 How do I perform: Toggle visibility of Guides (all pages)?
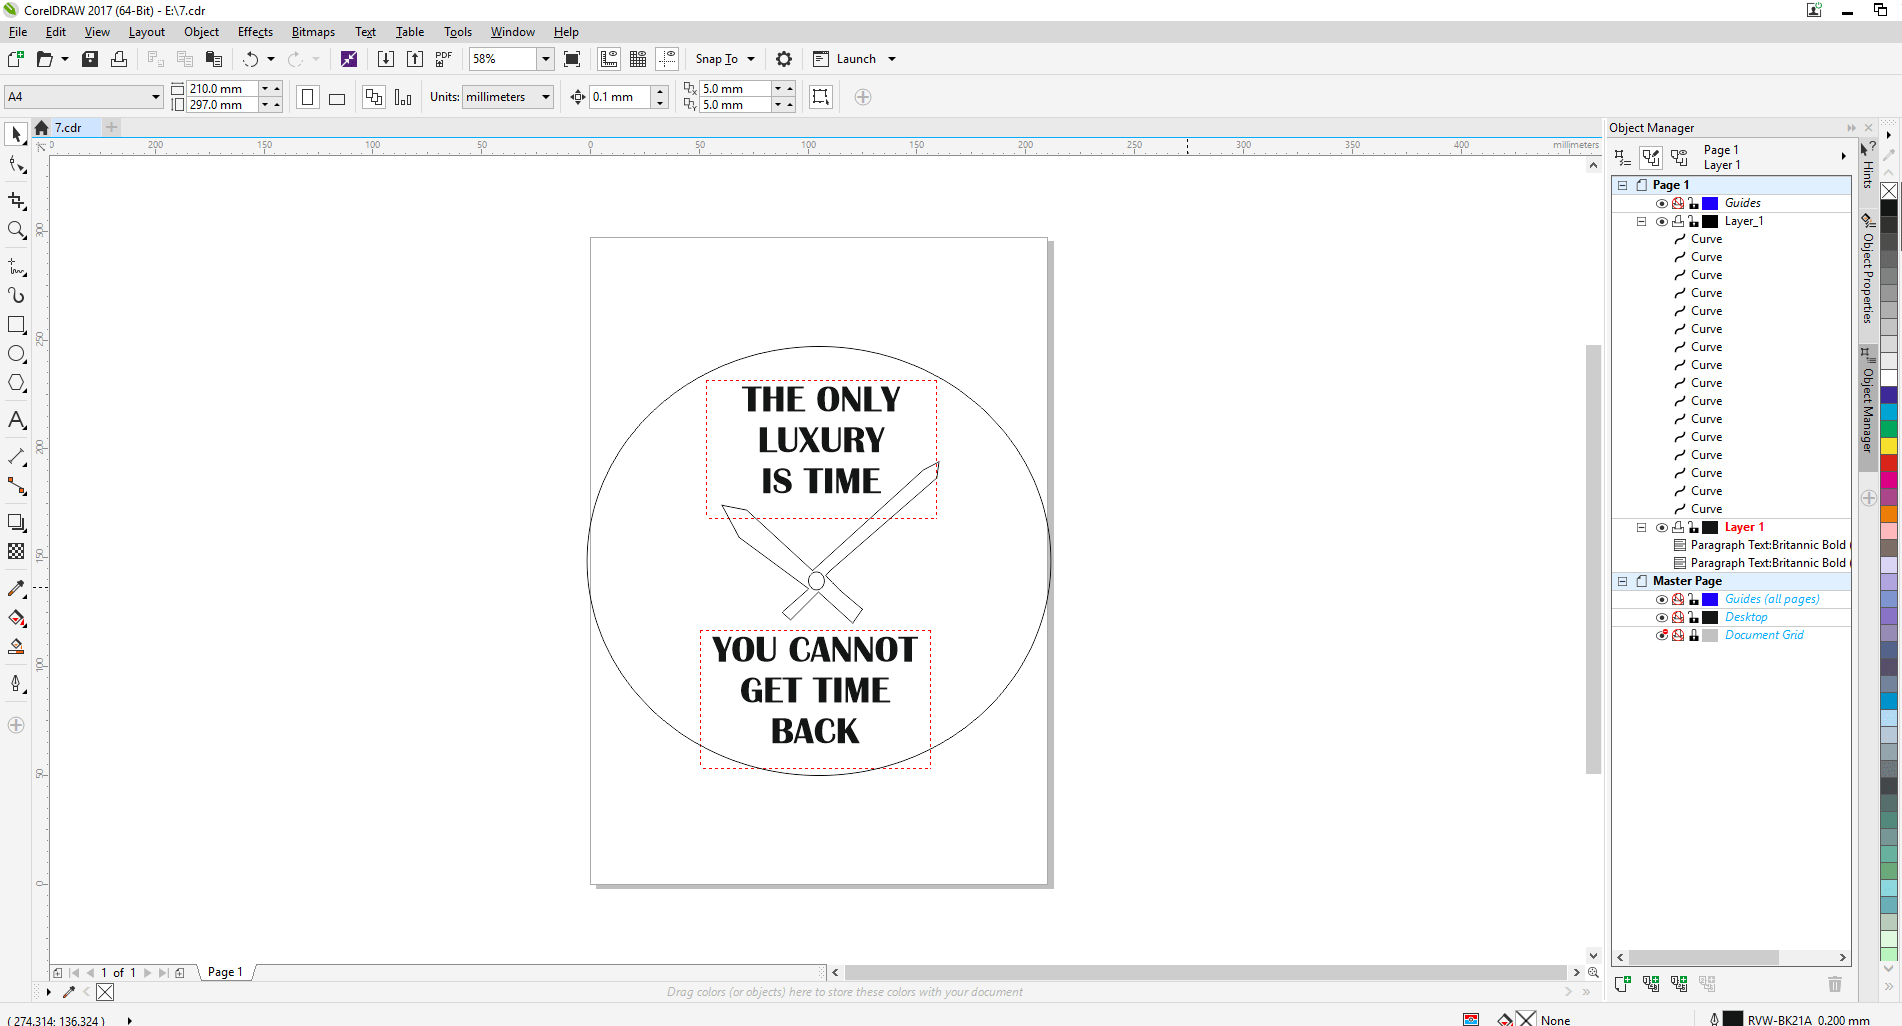[1662, 599]
